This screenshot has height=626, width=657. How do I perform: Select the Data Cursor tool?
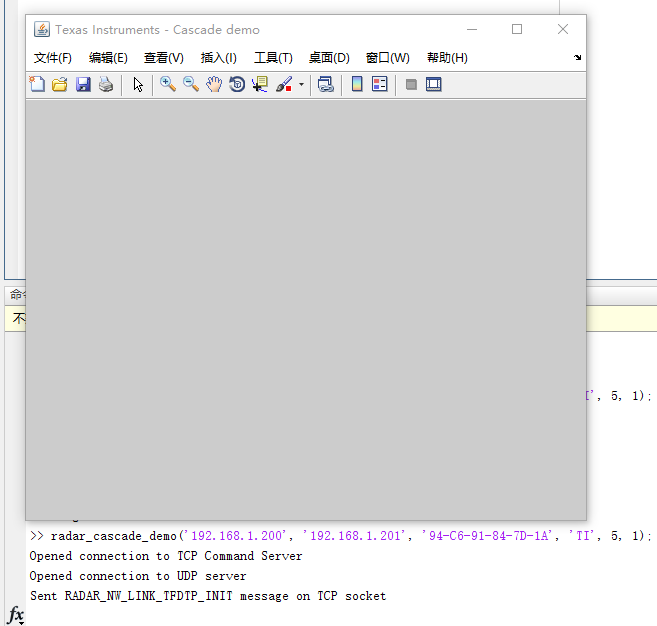point(260,85)
